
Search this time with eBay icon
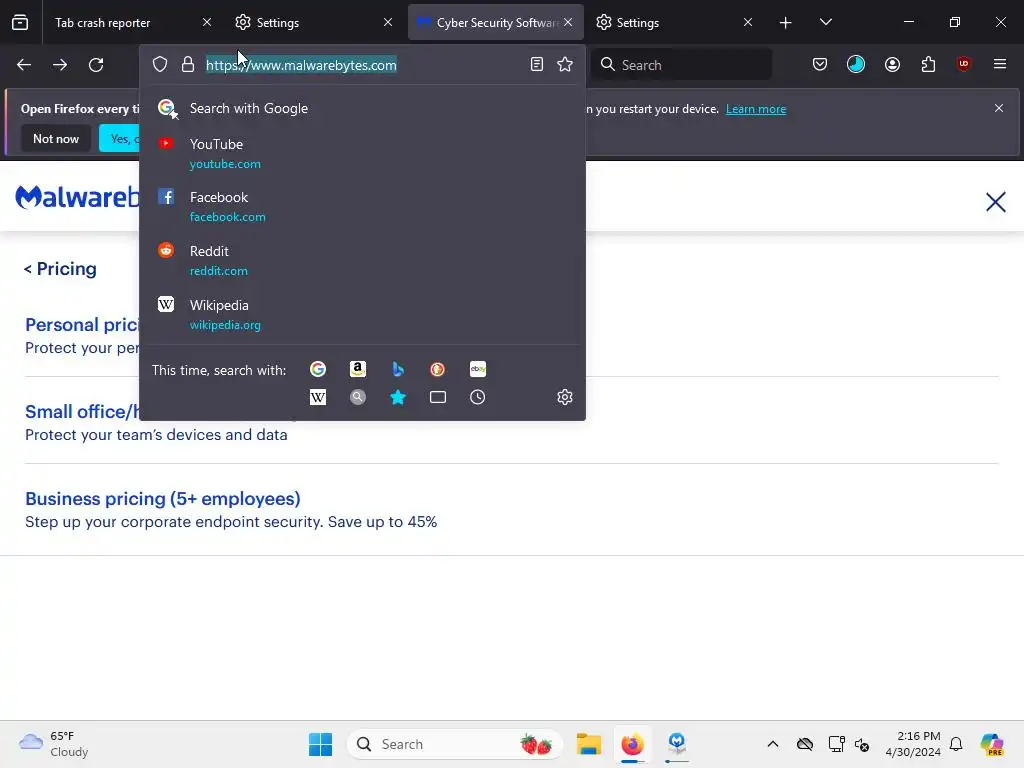pyautogui.click(x=478, y=370)
